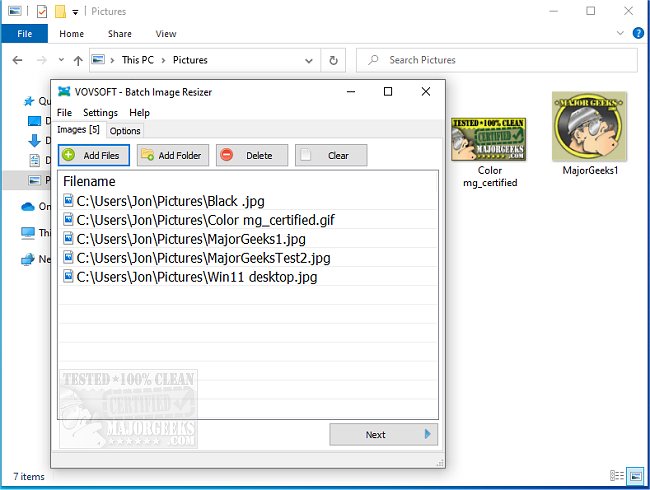Image resolution: width=650 pixels, height=490 pixels.
Task: Switch Explorer to large icons view
Action: point(635,475)
